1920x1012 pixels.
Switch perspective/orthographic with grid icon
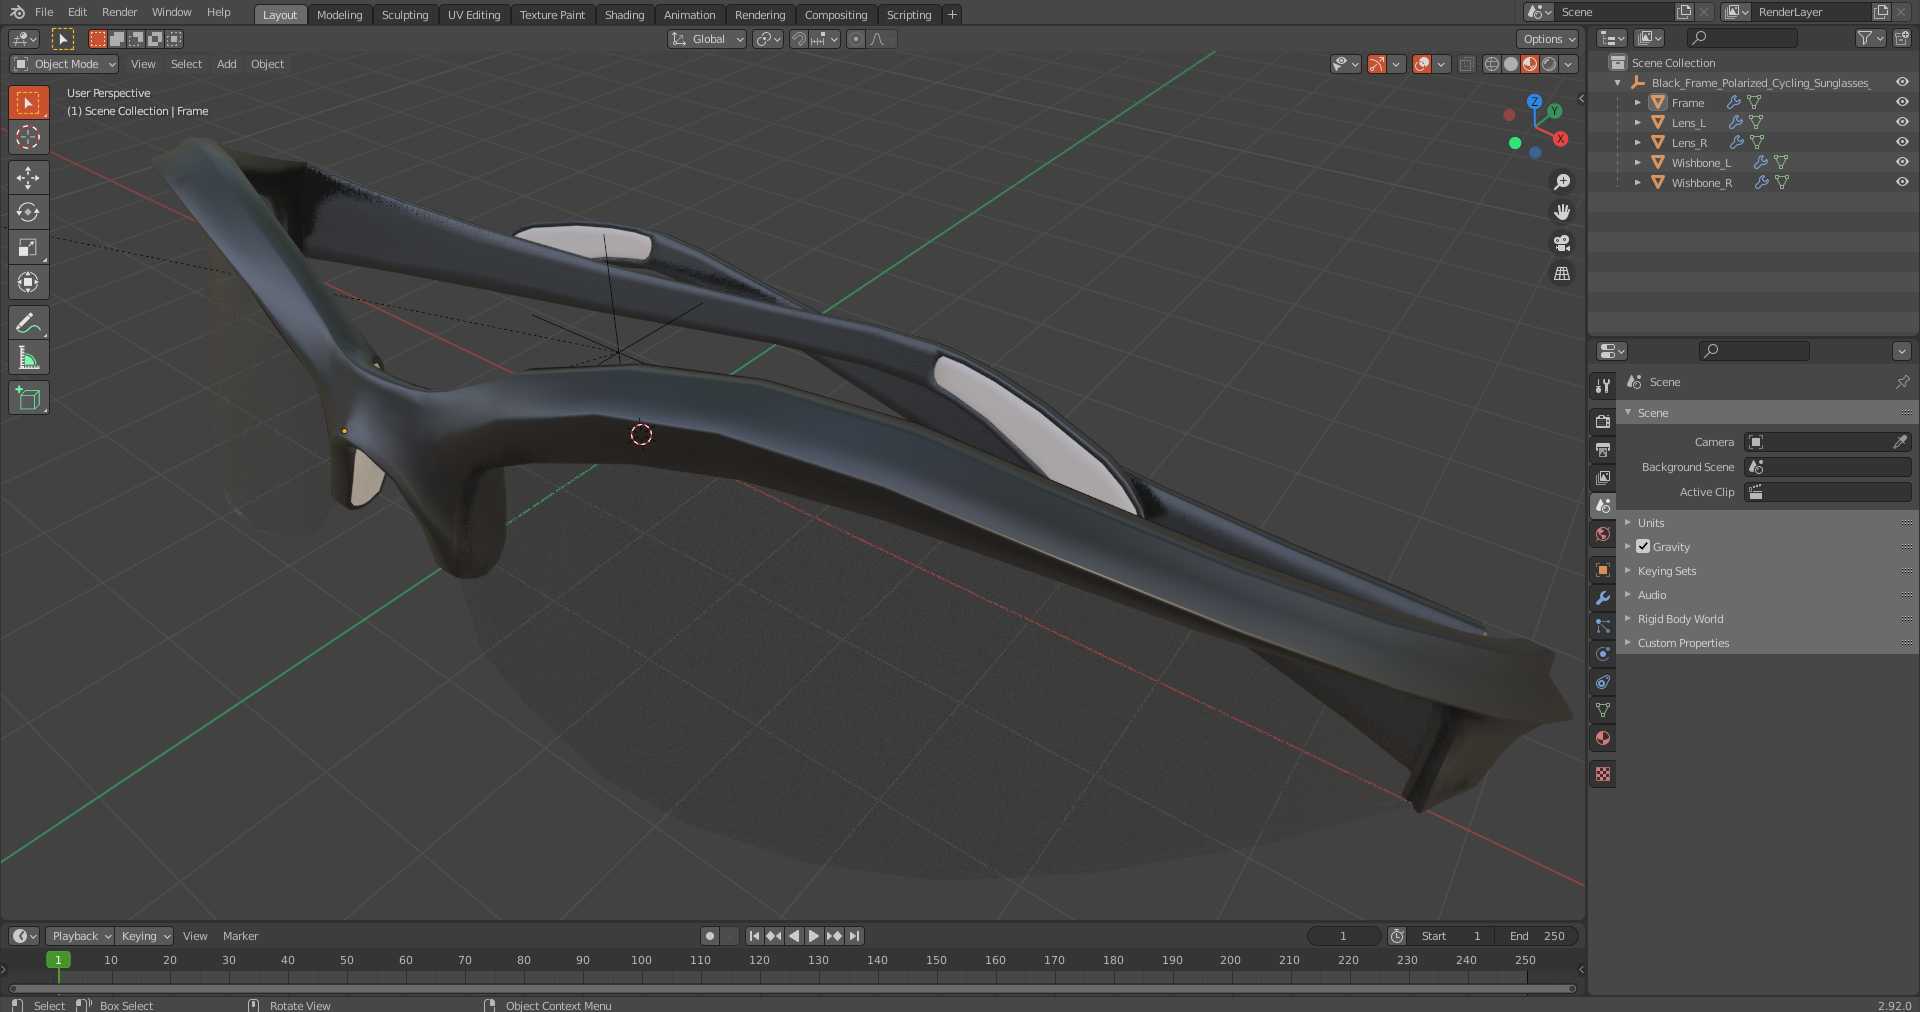coord(1562,273)
